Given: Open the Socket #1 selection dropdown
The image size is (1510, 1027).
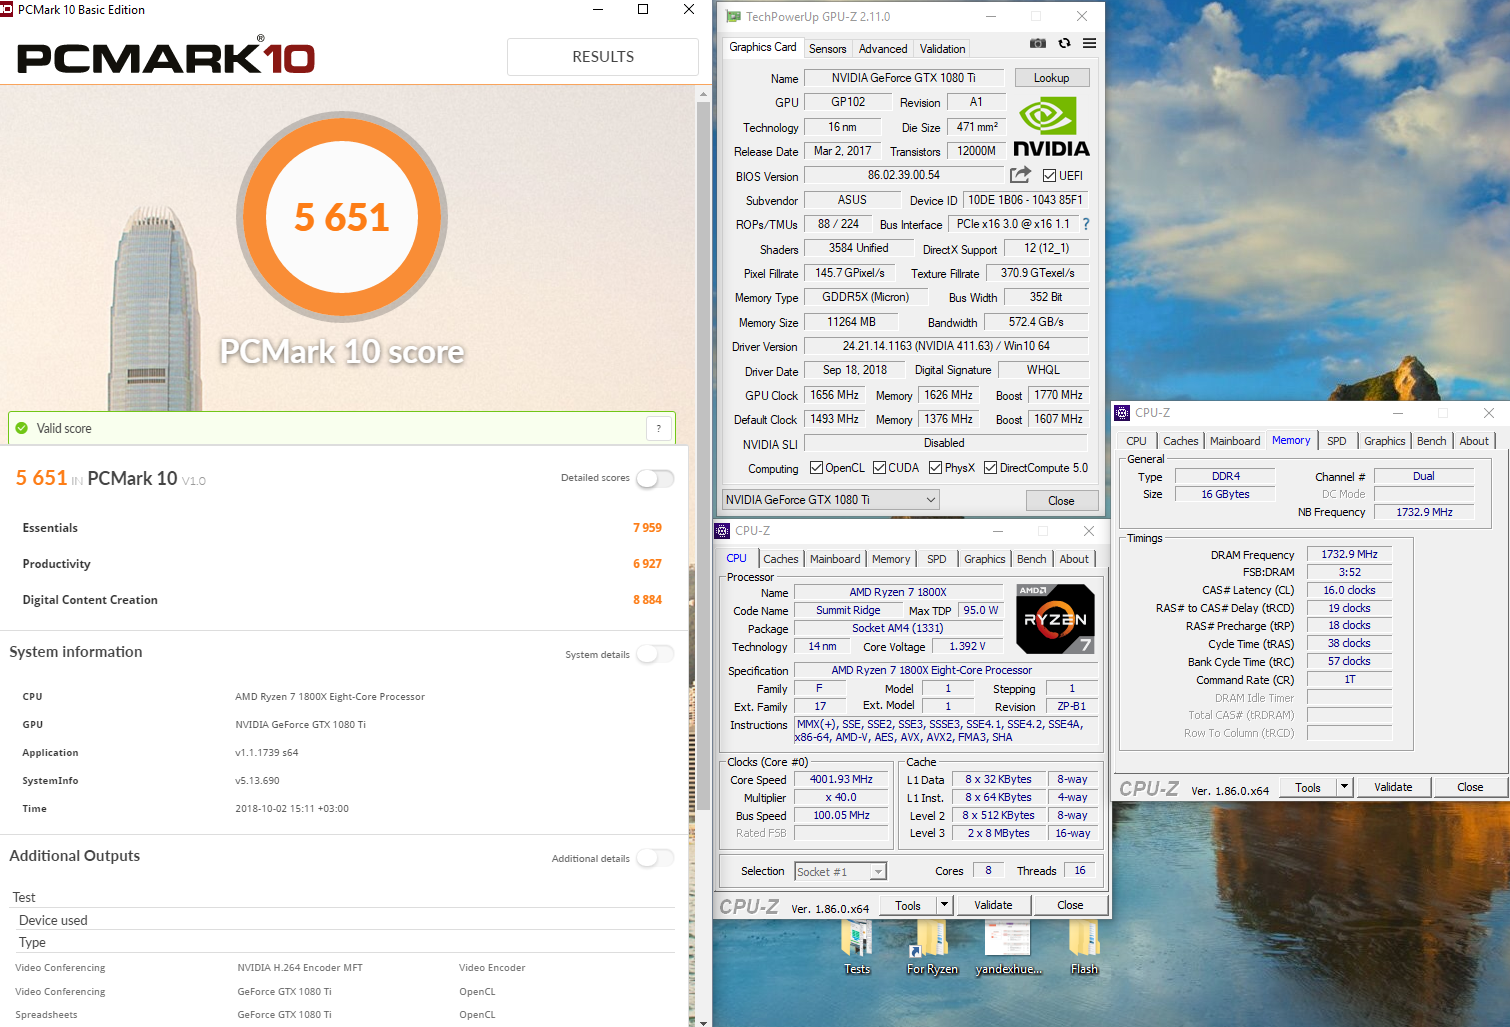Looking at the screenshot, I should (840, 872).
